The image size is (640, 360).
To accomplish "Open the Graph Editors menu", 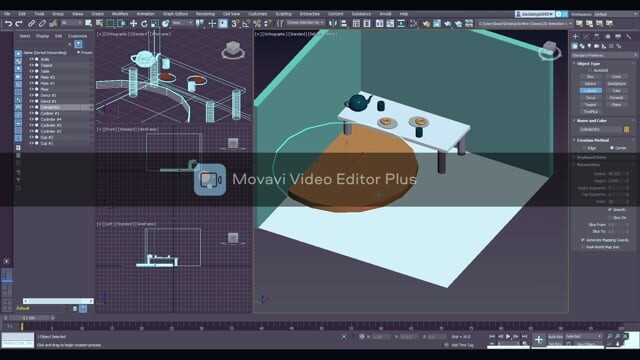I will (x=176, y=14).
